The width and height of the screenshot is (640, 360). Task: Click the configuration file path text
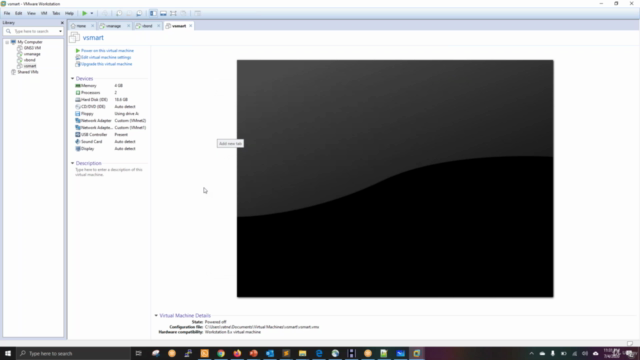coord(262,327)
